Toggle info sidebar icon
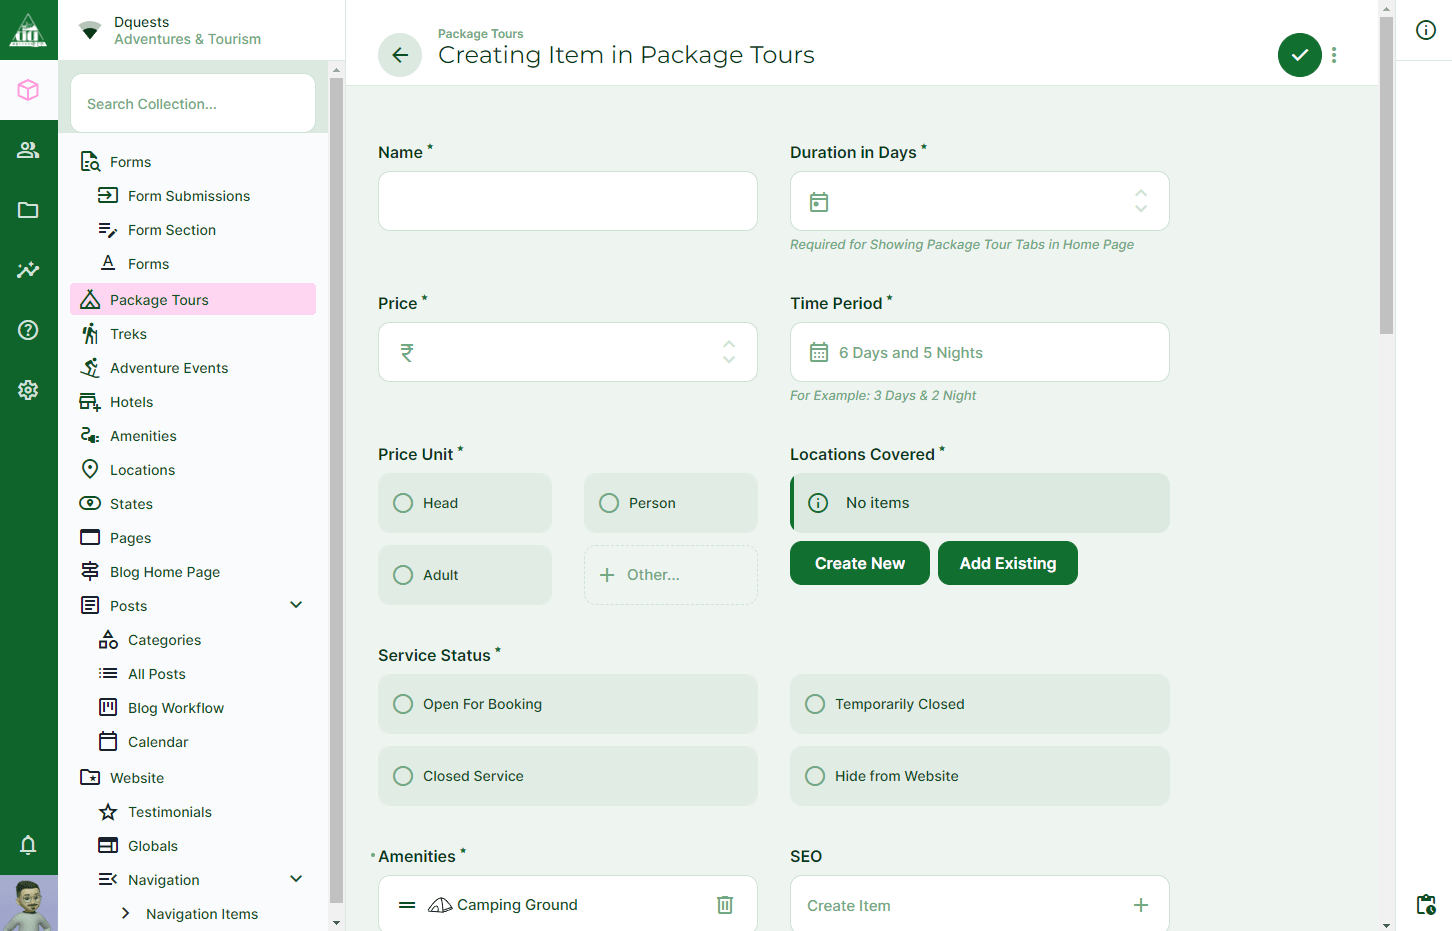The image size is (1452, 931). [x=1426, y=30]
